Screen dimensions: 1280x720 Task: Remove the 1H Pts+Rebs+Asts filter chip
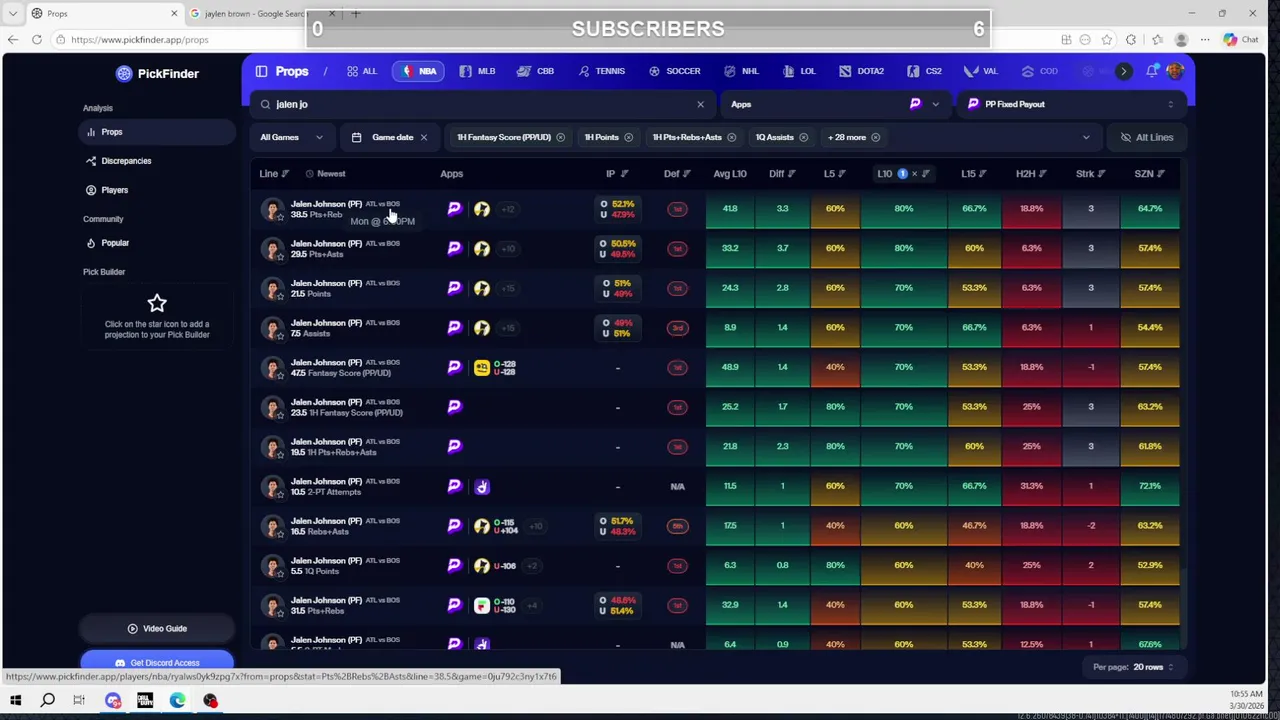click(731, 137)
